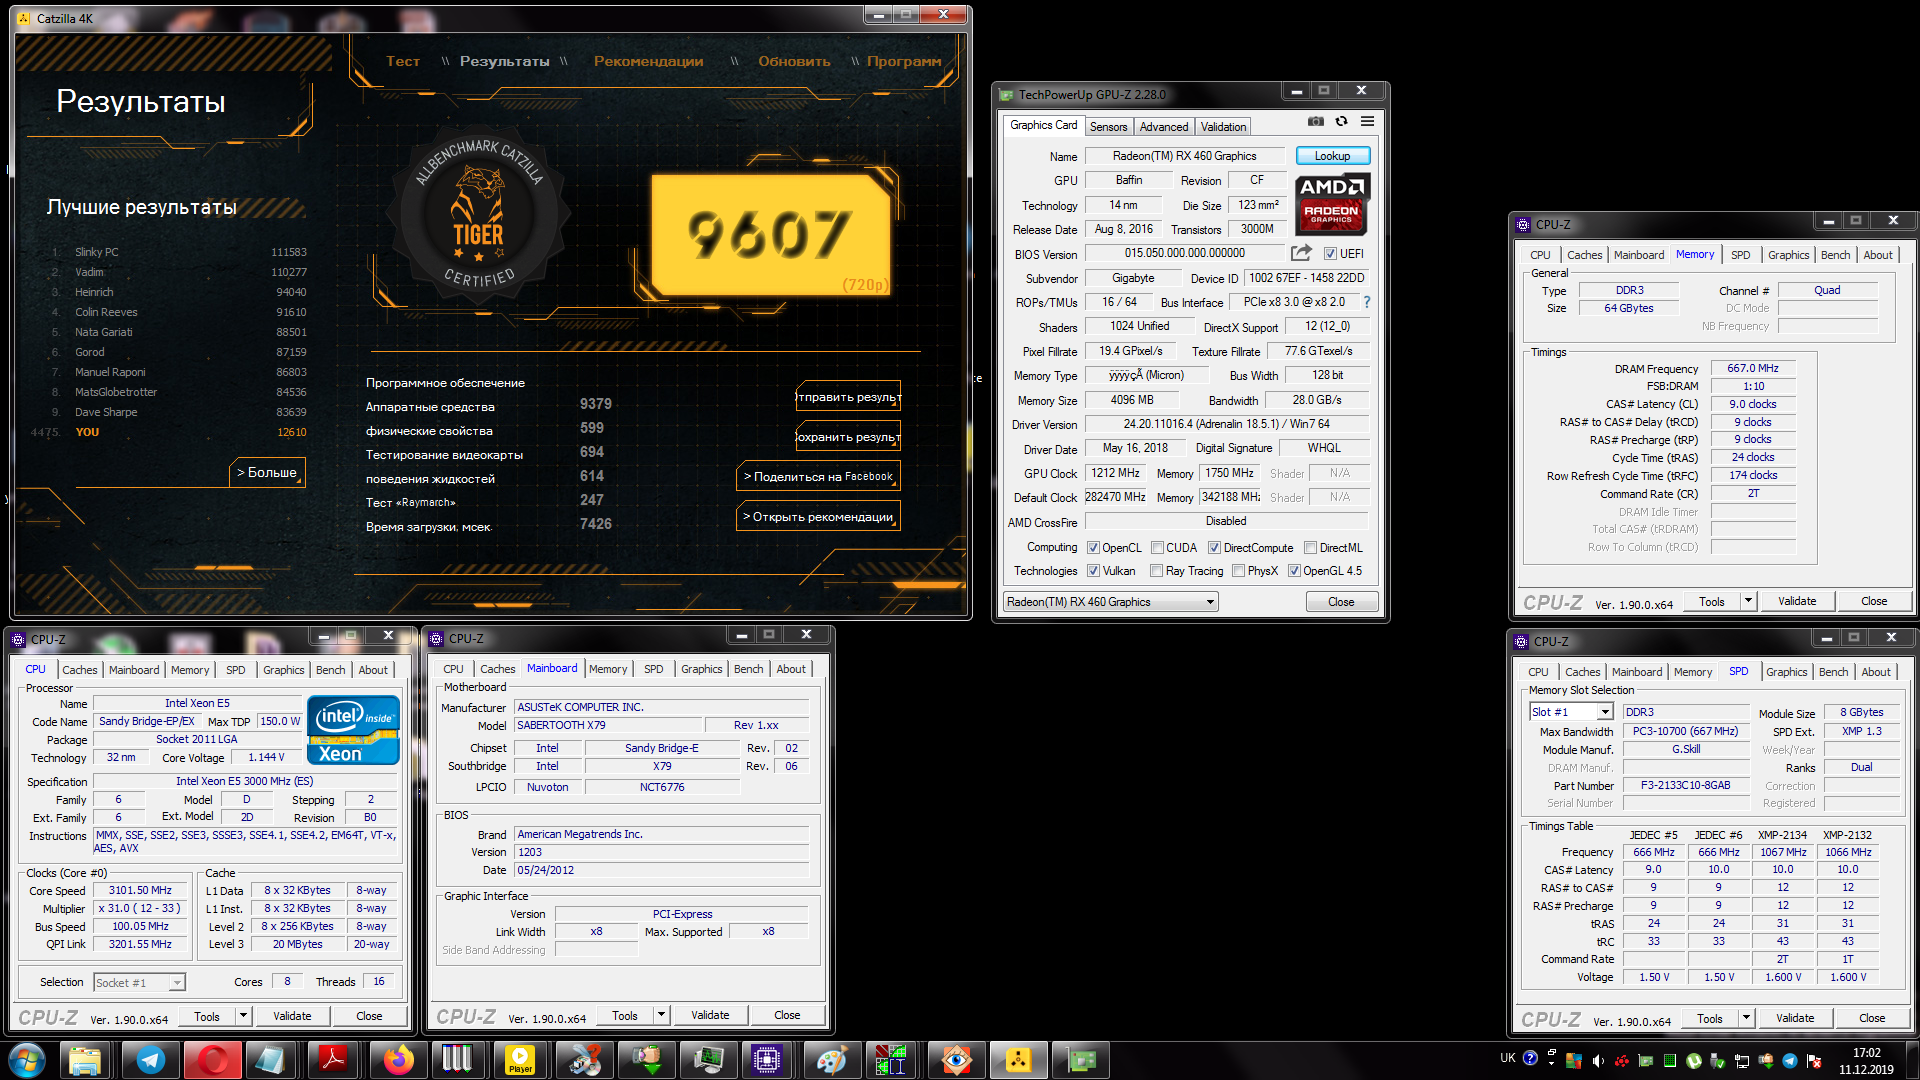The width and height of the screenshot is (1920, 1080).
Task: Open the GPU-Z hamburger menu
Action: point(1367,121)
